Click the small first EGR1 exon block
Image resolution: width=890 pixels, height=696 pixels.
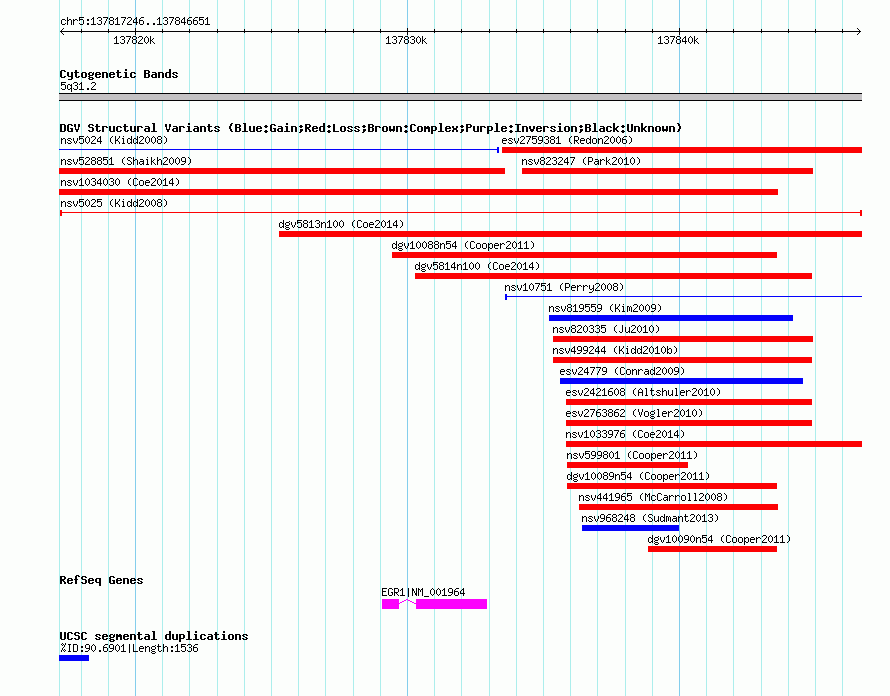391,604
